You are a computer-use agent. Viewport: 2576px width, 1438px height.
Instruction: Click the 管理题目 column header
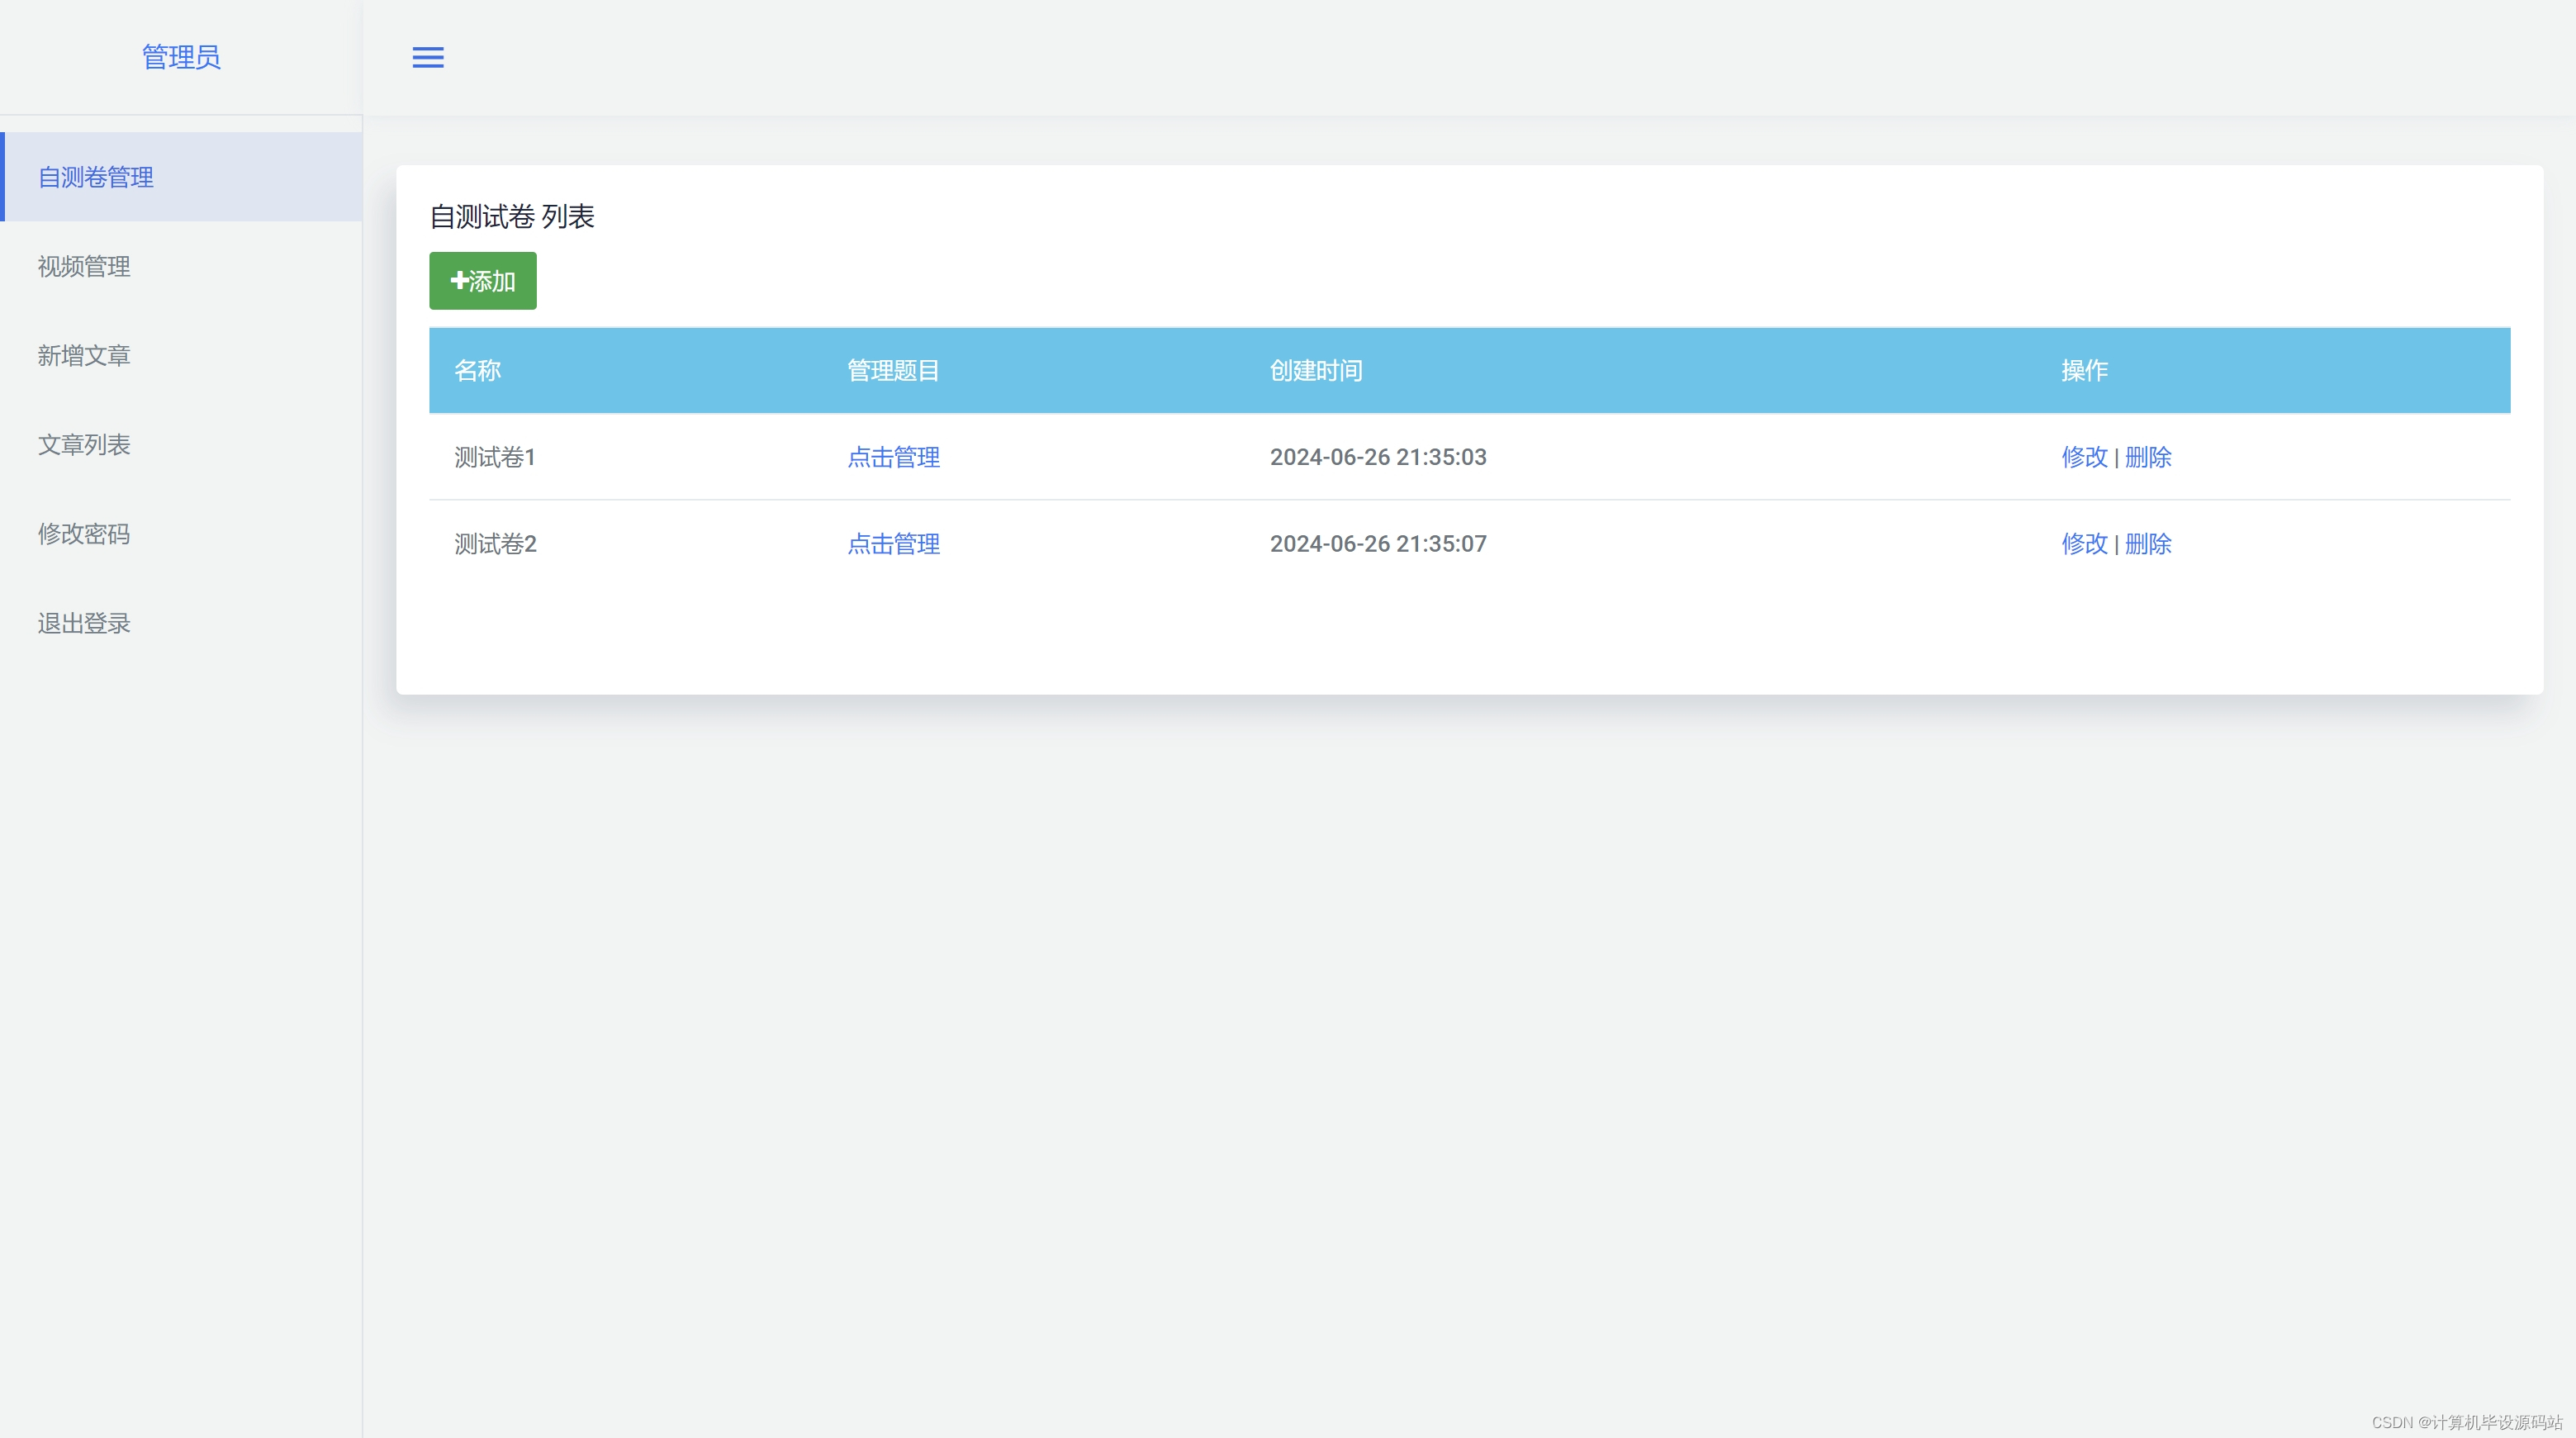click(893, 370)
